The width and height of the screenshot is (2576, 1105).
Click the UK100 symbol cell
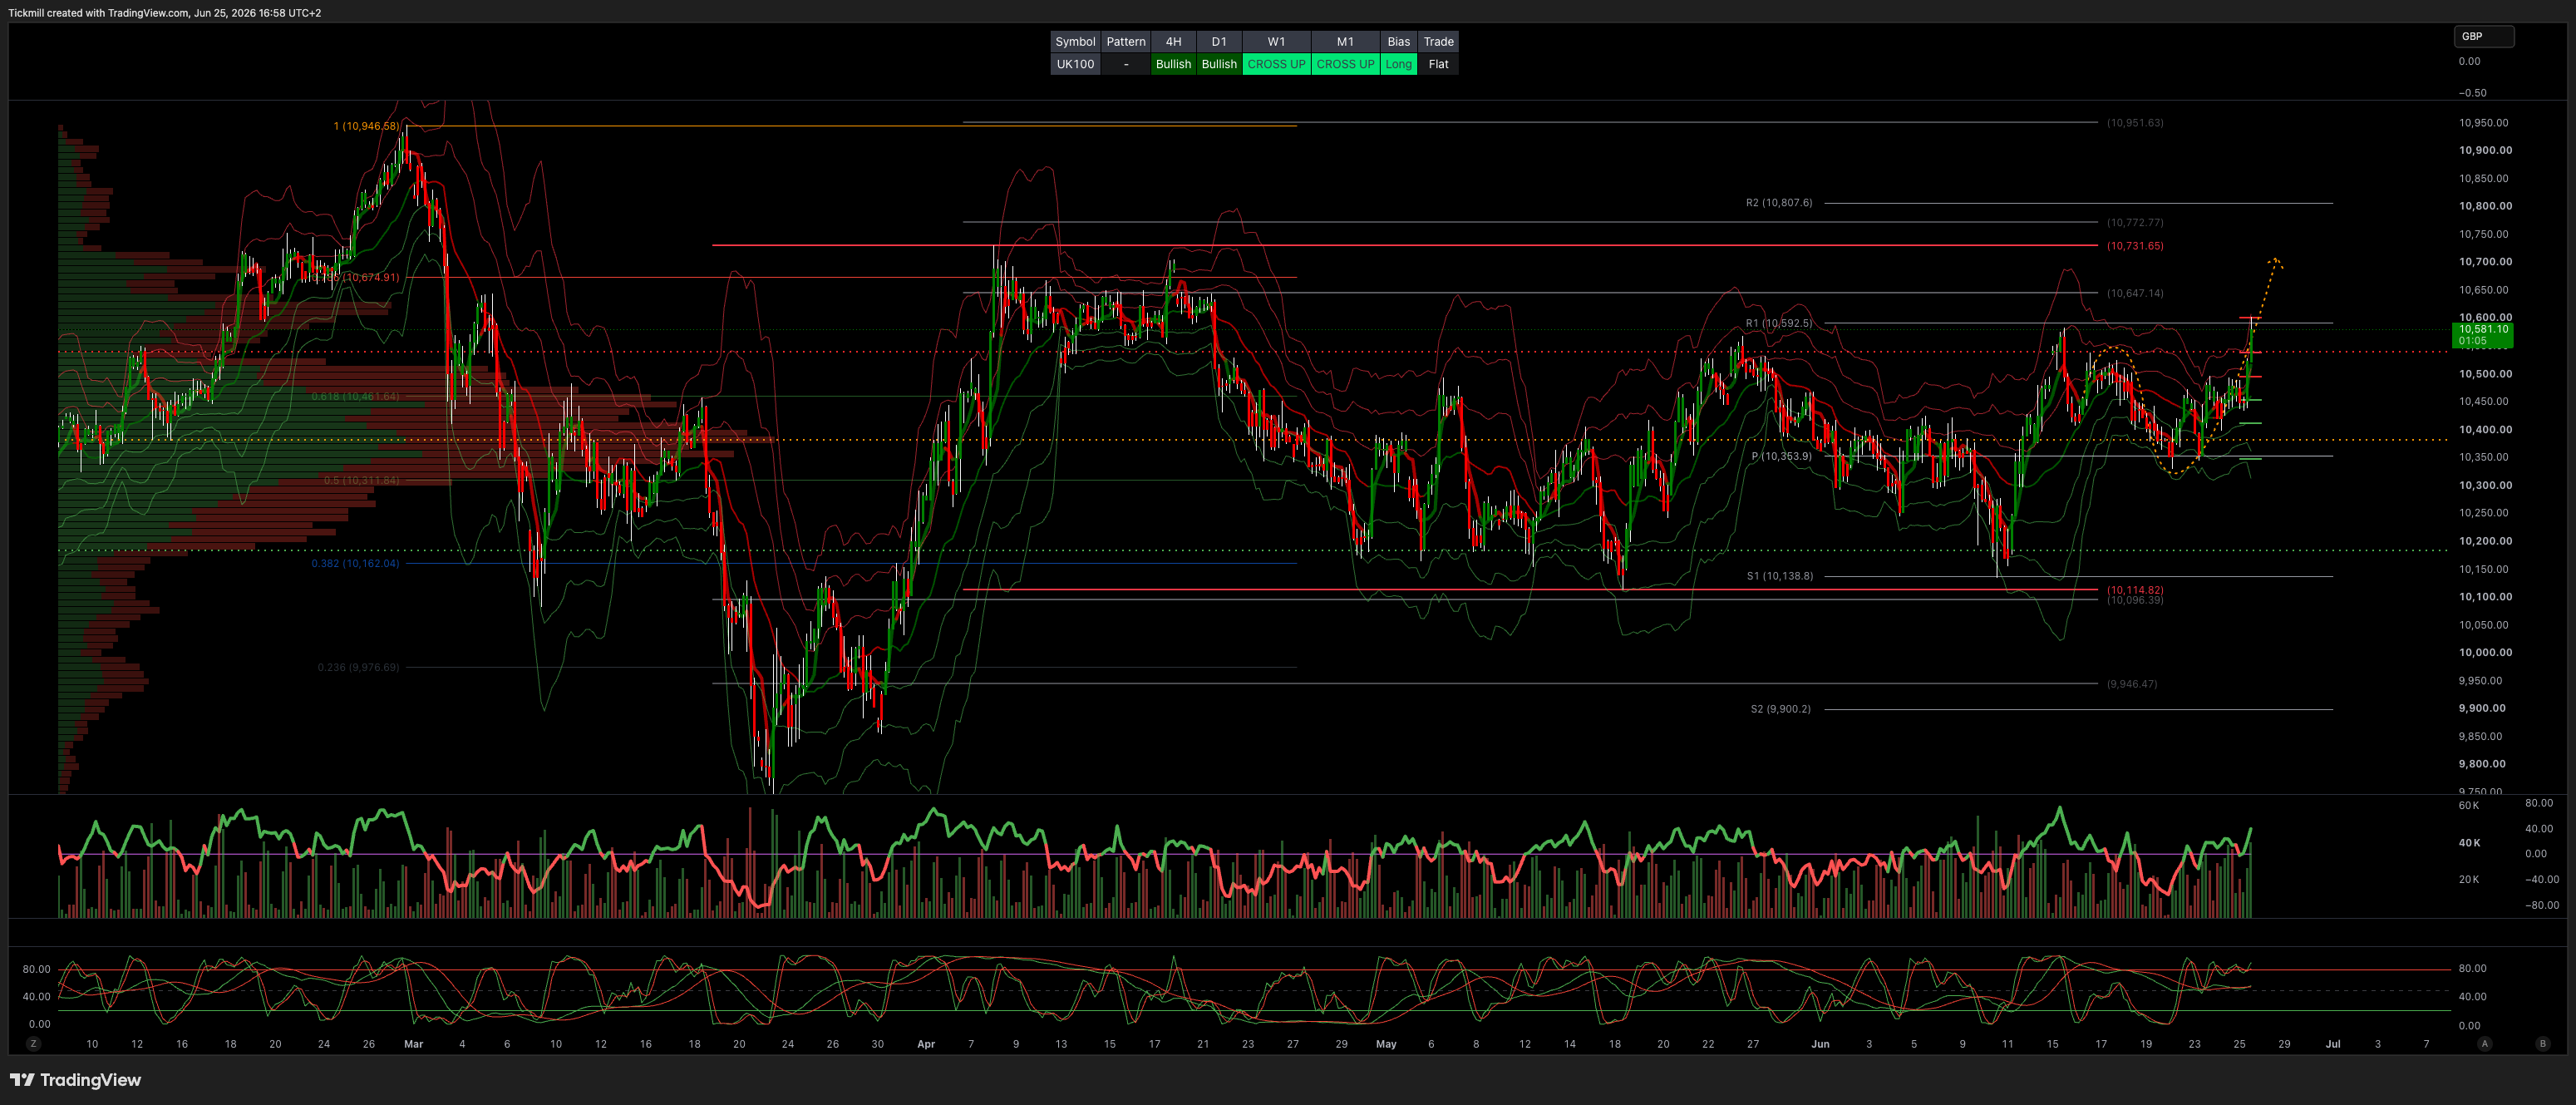tap(1075, 64)
